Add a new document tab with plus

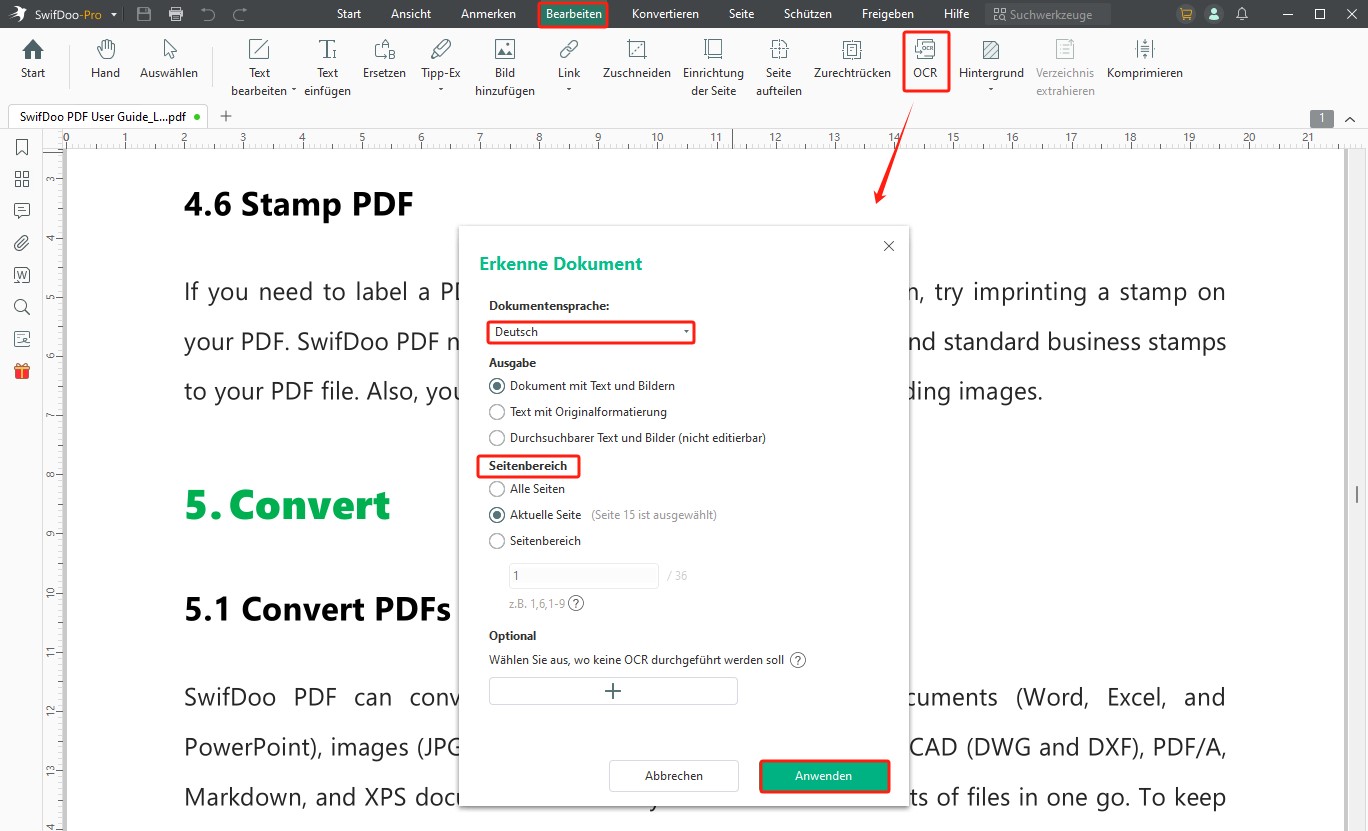coord(226,116)
